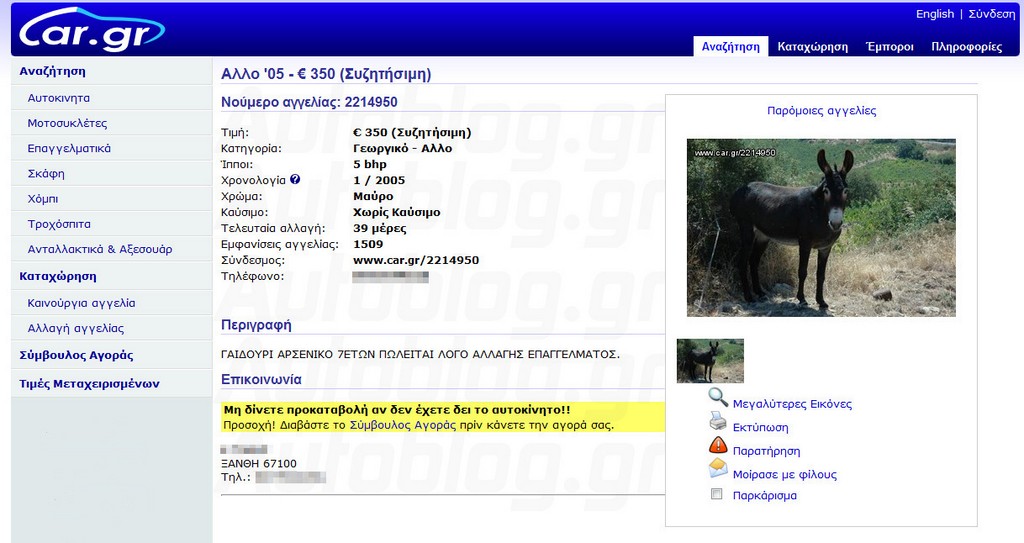Image resolution: width=1024 pixels, height=543 pixels.
Task: Click the printer icon to print
Action: pos(718,421)
